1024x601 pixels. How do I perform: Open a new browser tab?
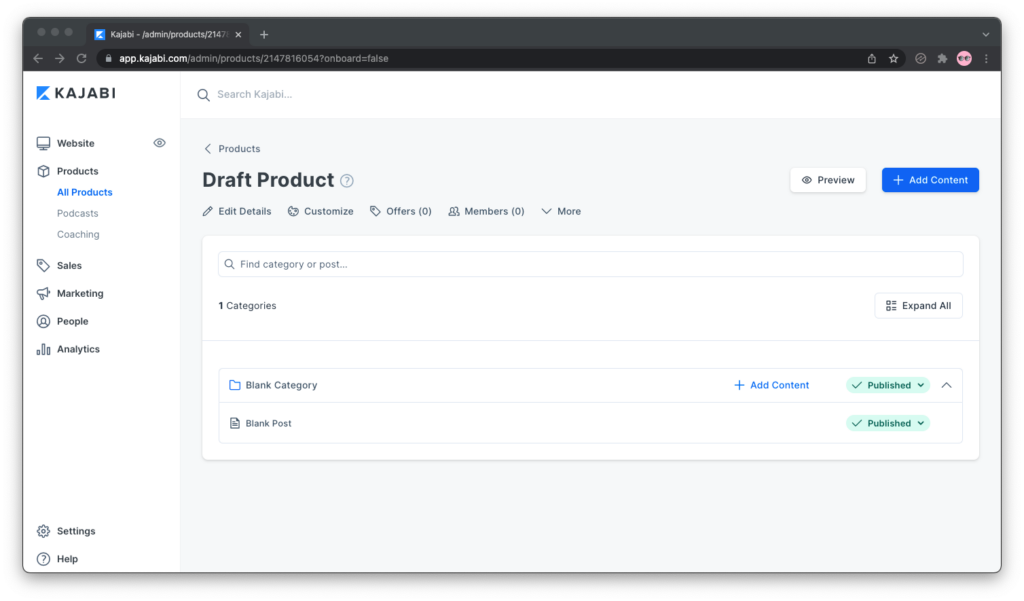point(264,35)
